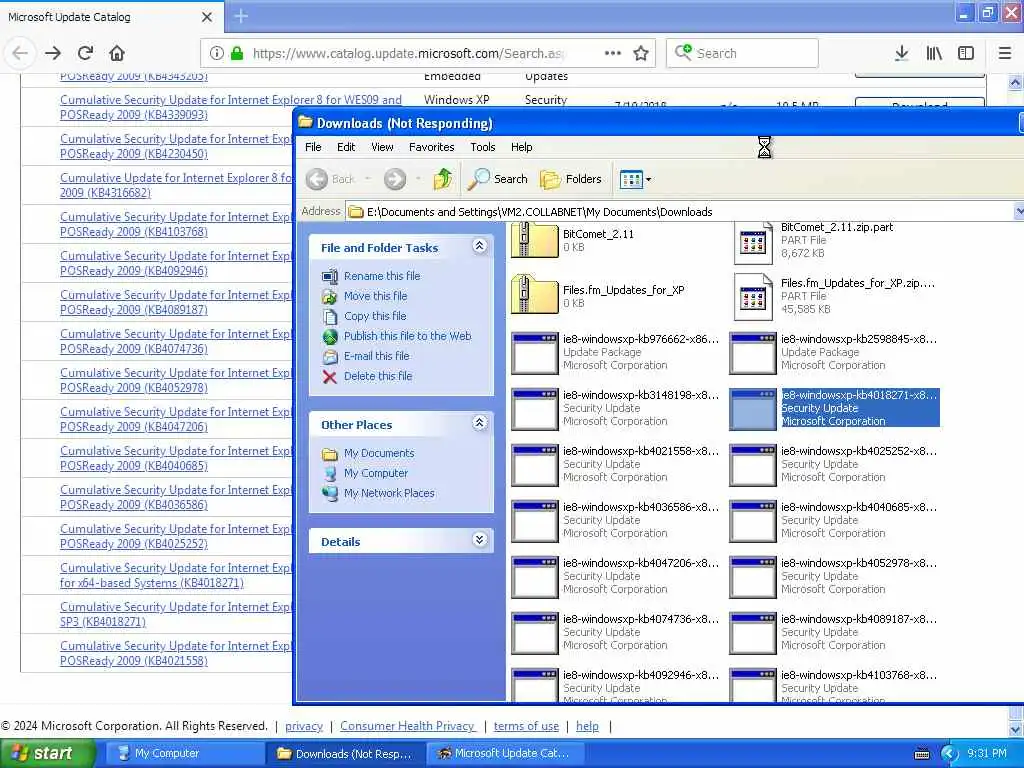1024x768 pixels.
Task: Click Delete this file
Action: (x=378, y=376)
